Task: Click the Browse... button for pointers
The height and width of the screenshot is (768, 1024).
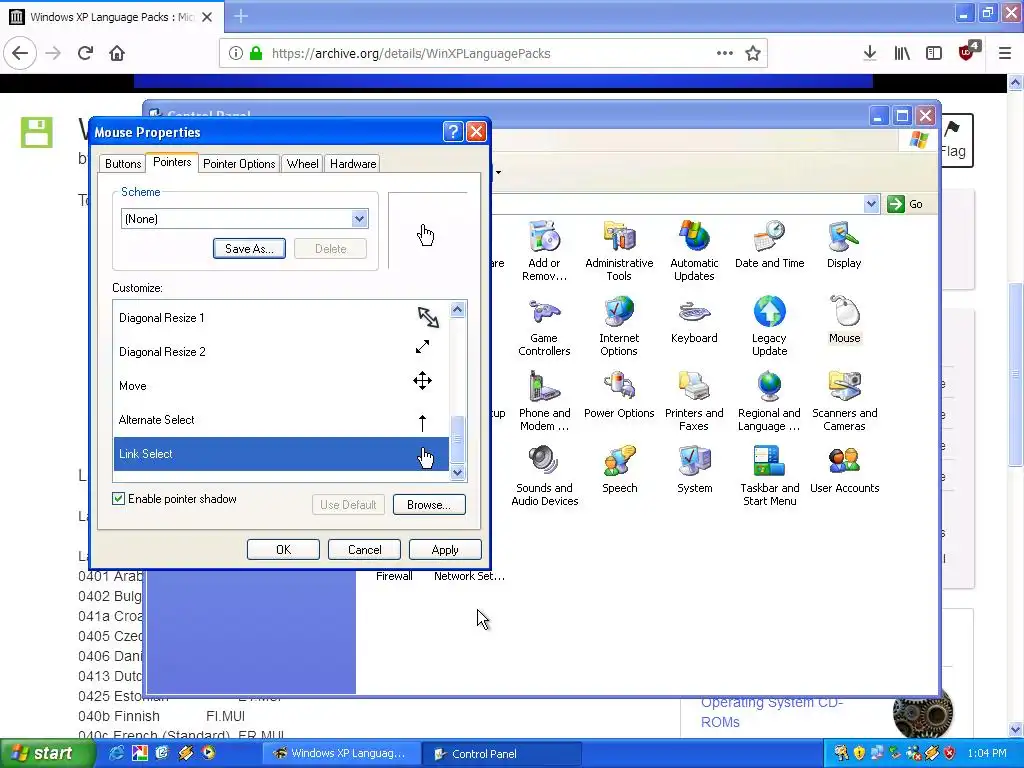Action: [x=429, y=505]
